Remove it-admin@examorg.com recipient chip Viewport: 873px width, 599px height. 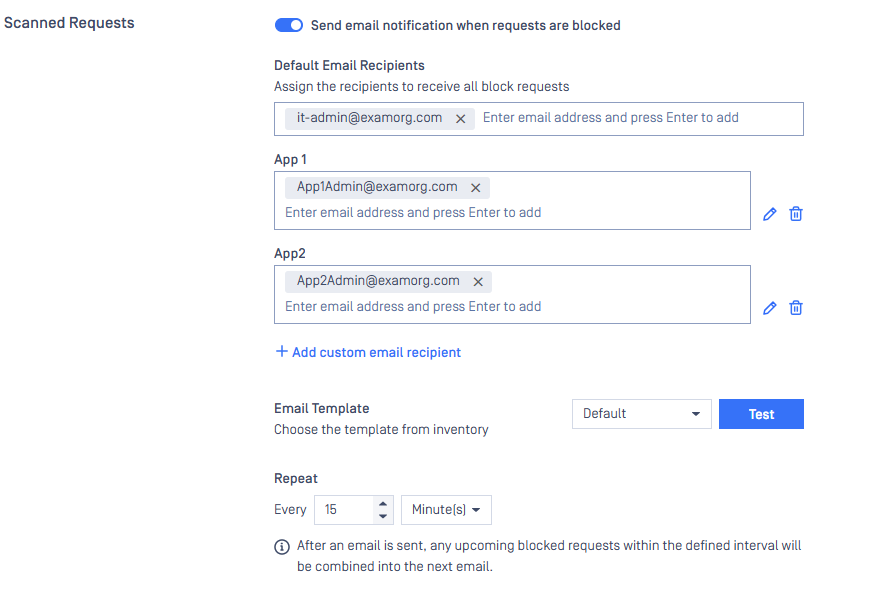click(x=460, y=119)
